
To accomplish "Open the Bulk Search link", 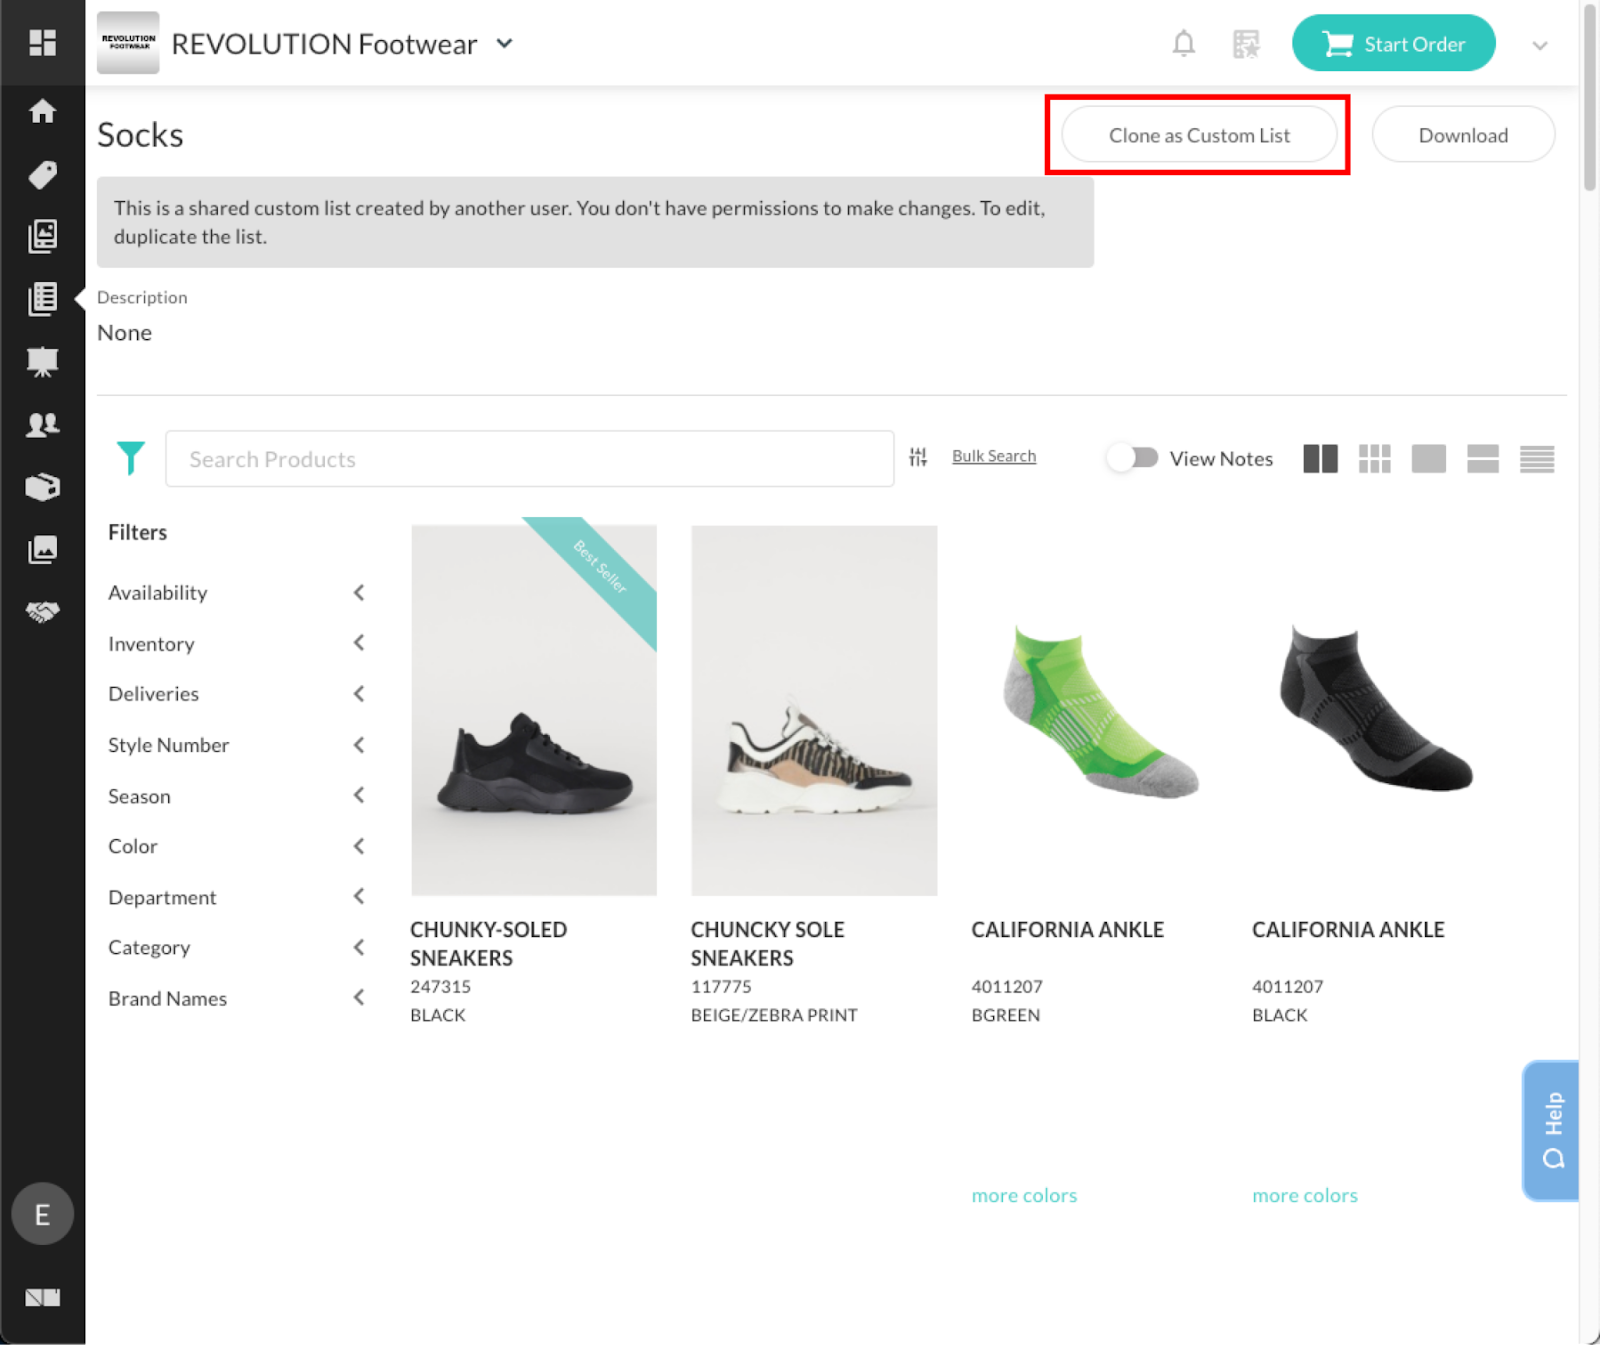I will point(993,456).
